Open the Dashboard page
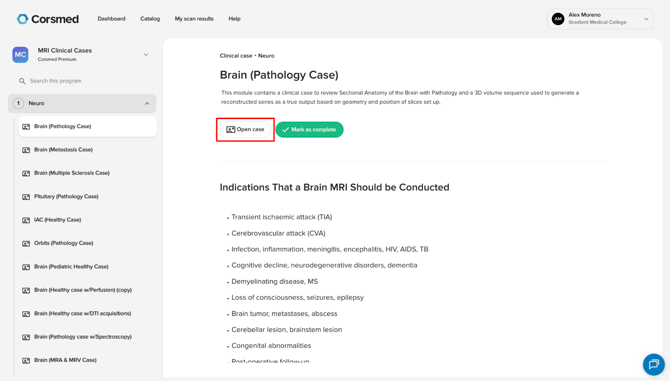 (x=111, y=19)
